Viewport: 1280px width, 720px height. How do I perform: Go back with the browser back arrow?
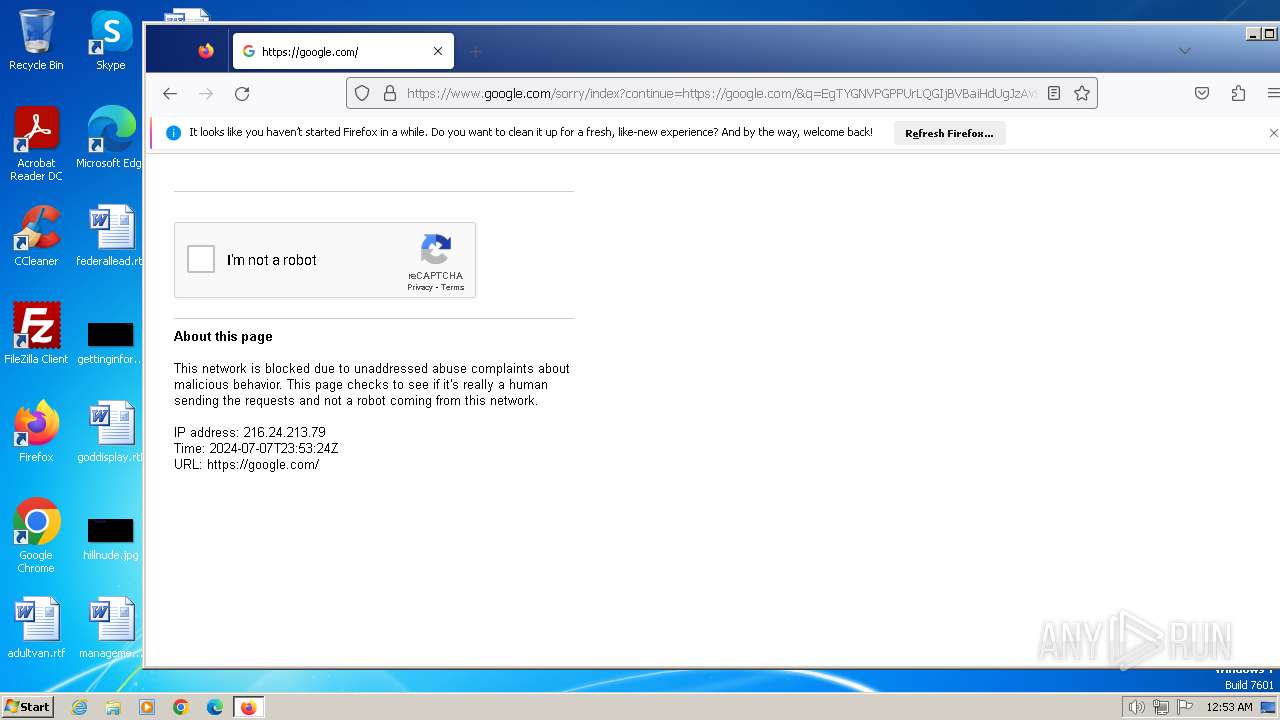point(170,93)
